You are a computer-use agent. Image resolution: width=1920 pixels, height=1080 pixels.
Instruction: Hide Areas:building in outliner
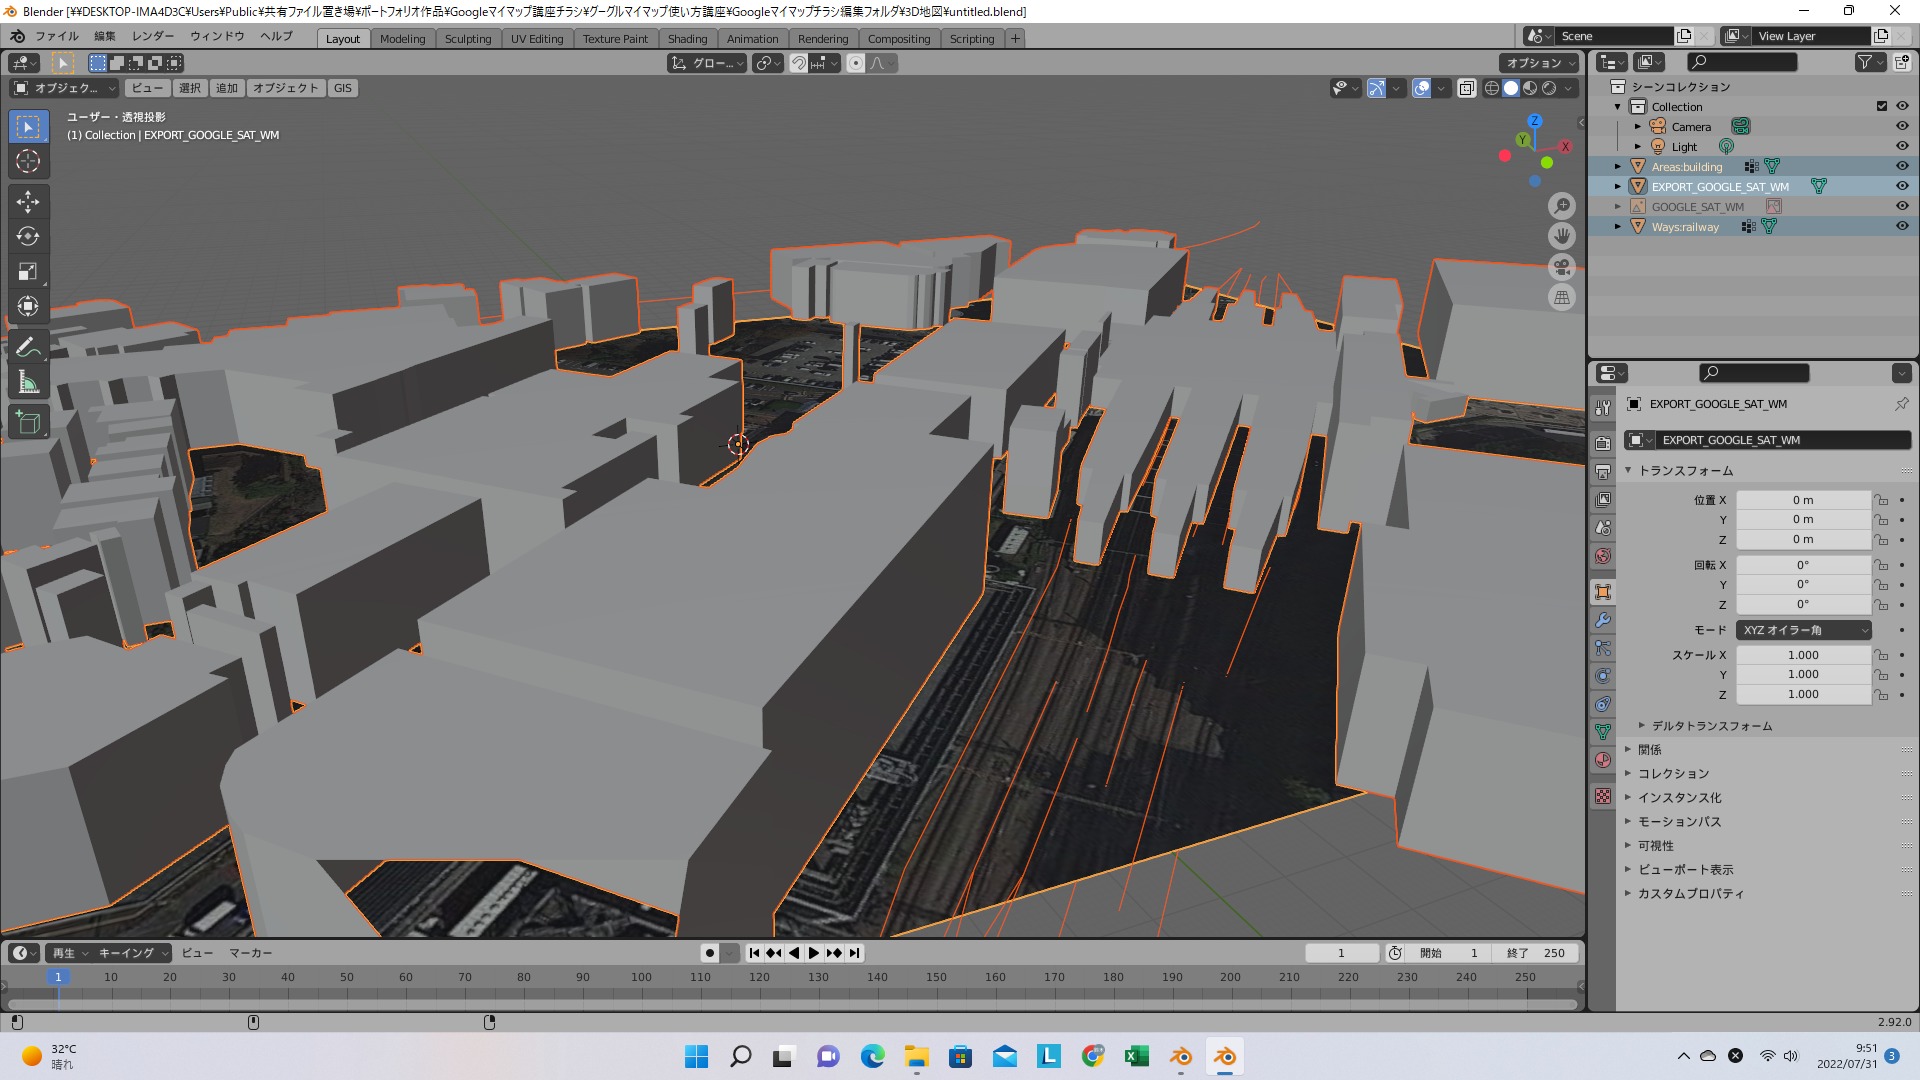[x=1902, y=166]
